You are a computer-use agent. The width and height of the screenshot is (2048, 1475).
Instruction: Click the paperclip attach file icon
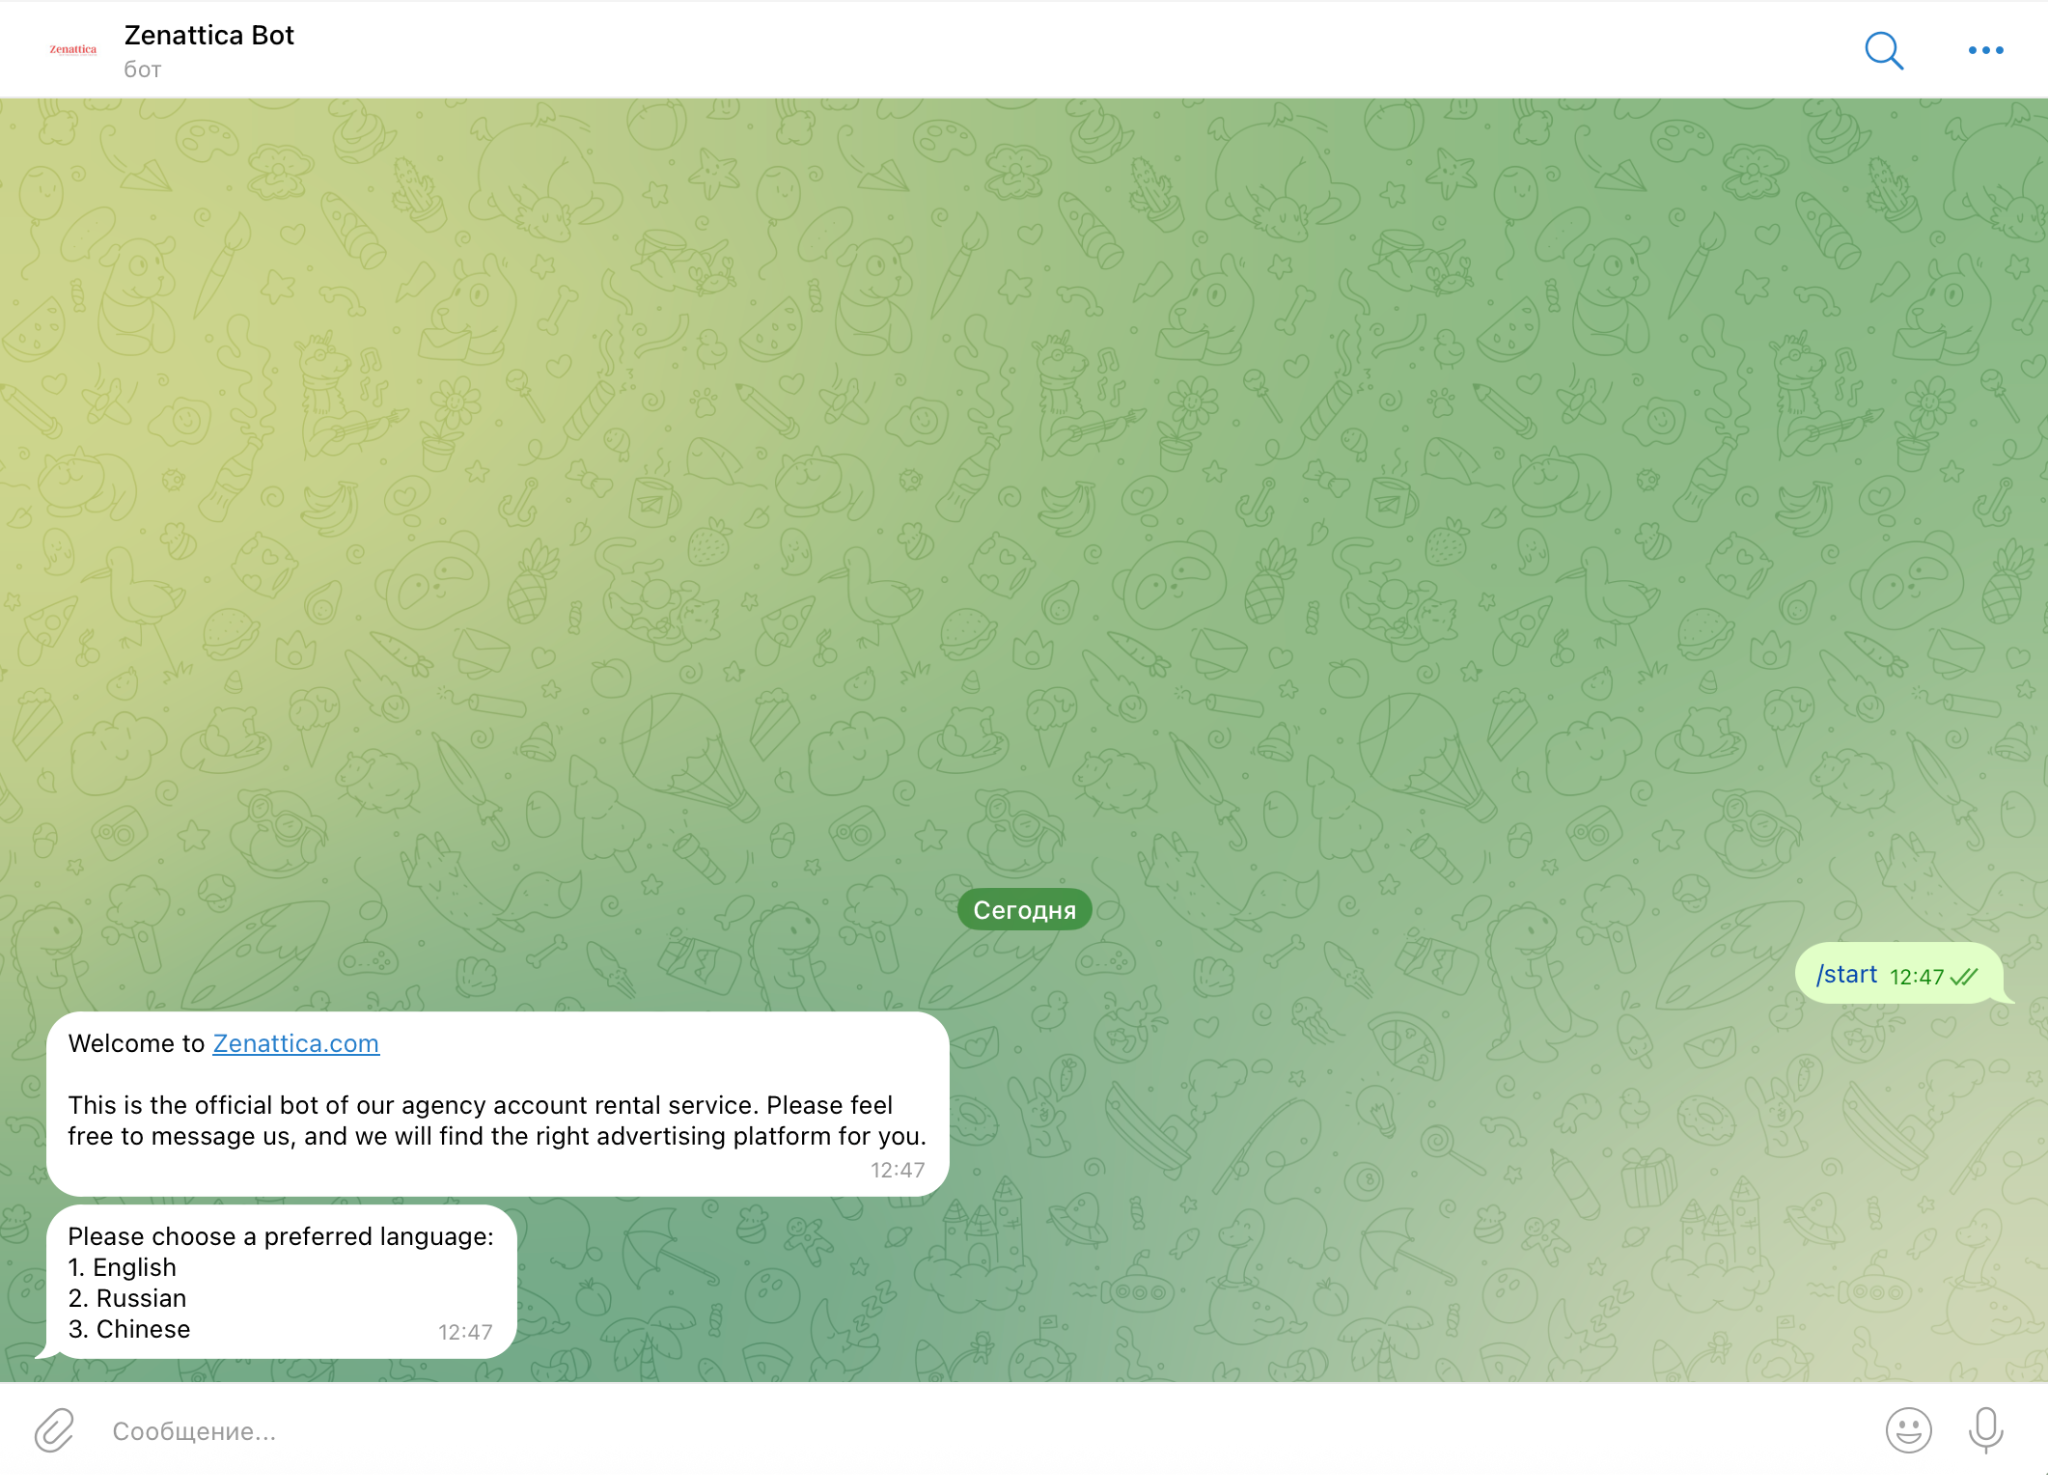click(55, 1430)
